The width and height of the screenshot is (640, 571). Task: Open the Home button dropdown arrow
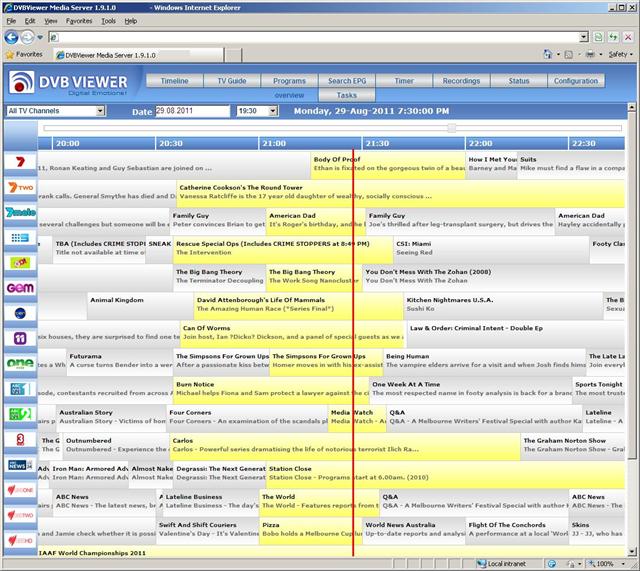(x=558, y=54)
